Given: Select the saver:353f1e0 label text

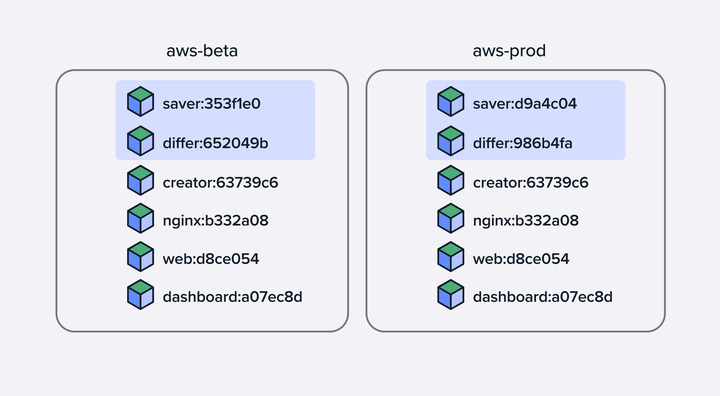Looking at the screenshot, I should point(212,104).
